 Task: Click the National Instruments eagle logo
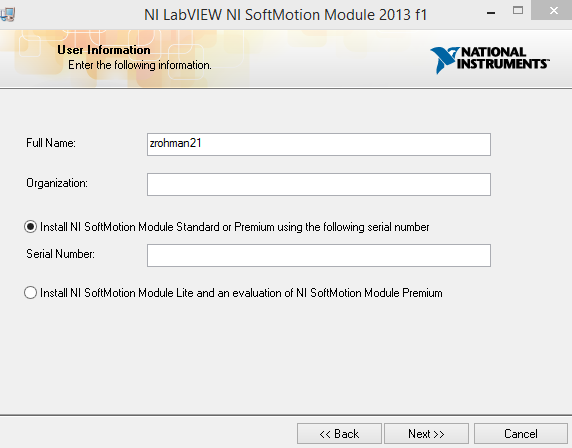(x=444, y=60)
